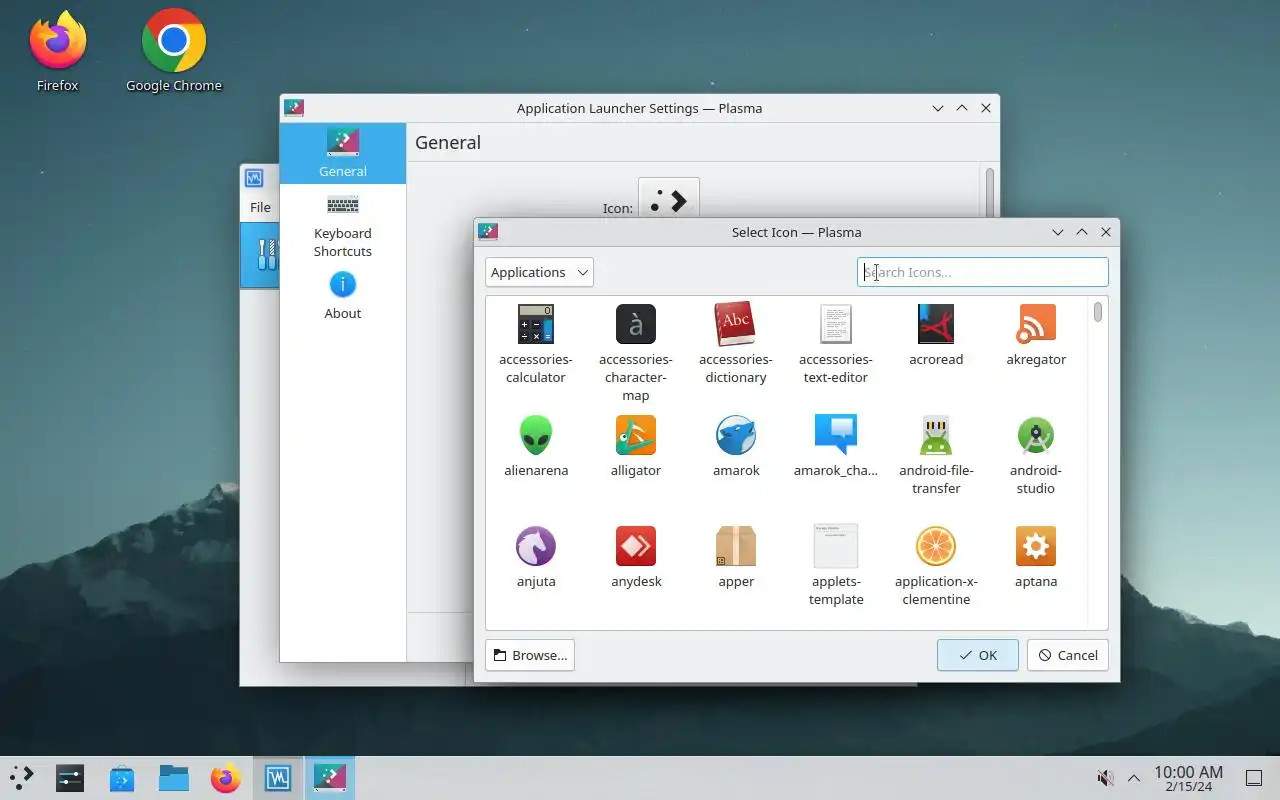Switch to Keyboard Shortcuts section

point(343,226)
